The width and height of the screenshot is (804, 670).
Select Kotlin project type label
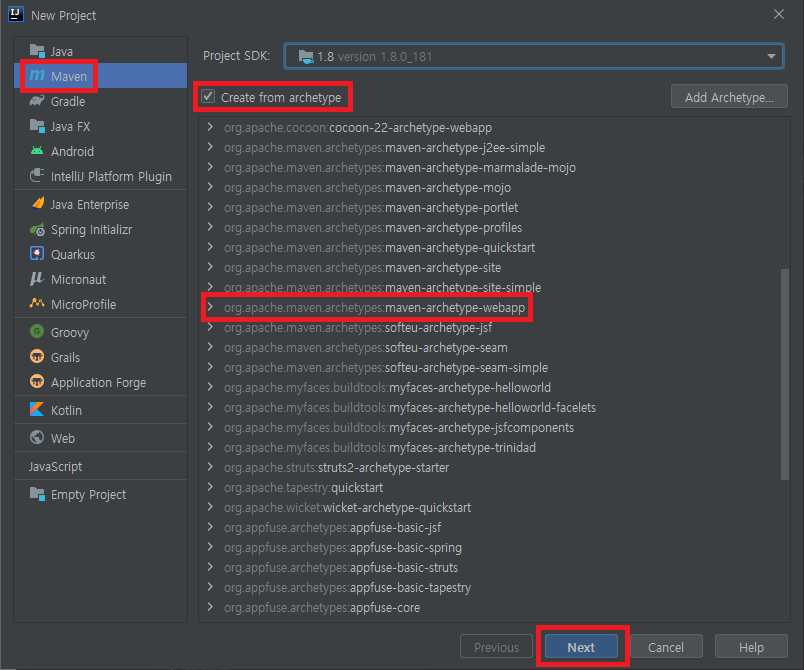[66, 410]
